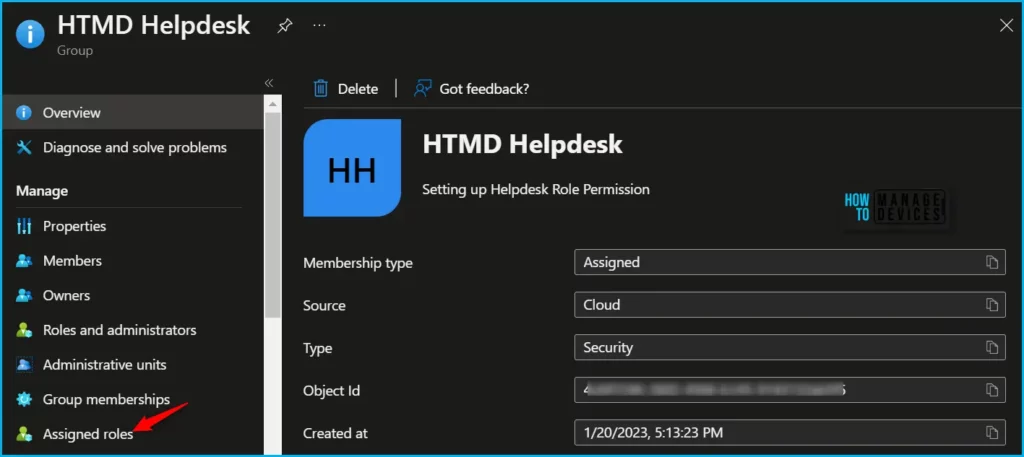Copy the Object Id value

pyautogui.click(x=992, y=390)
